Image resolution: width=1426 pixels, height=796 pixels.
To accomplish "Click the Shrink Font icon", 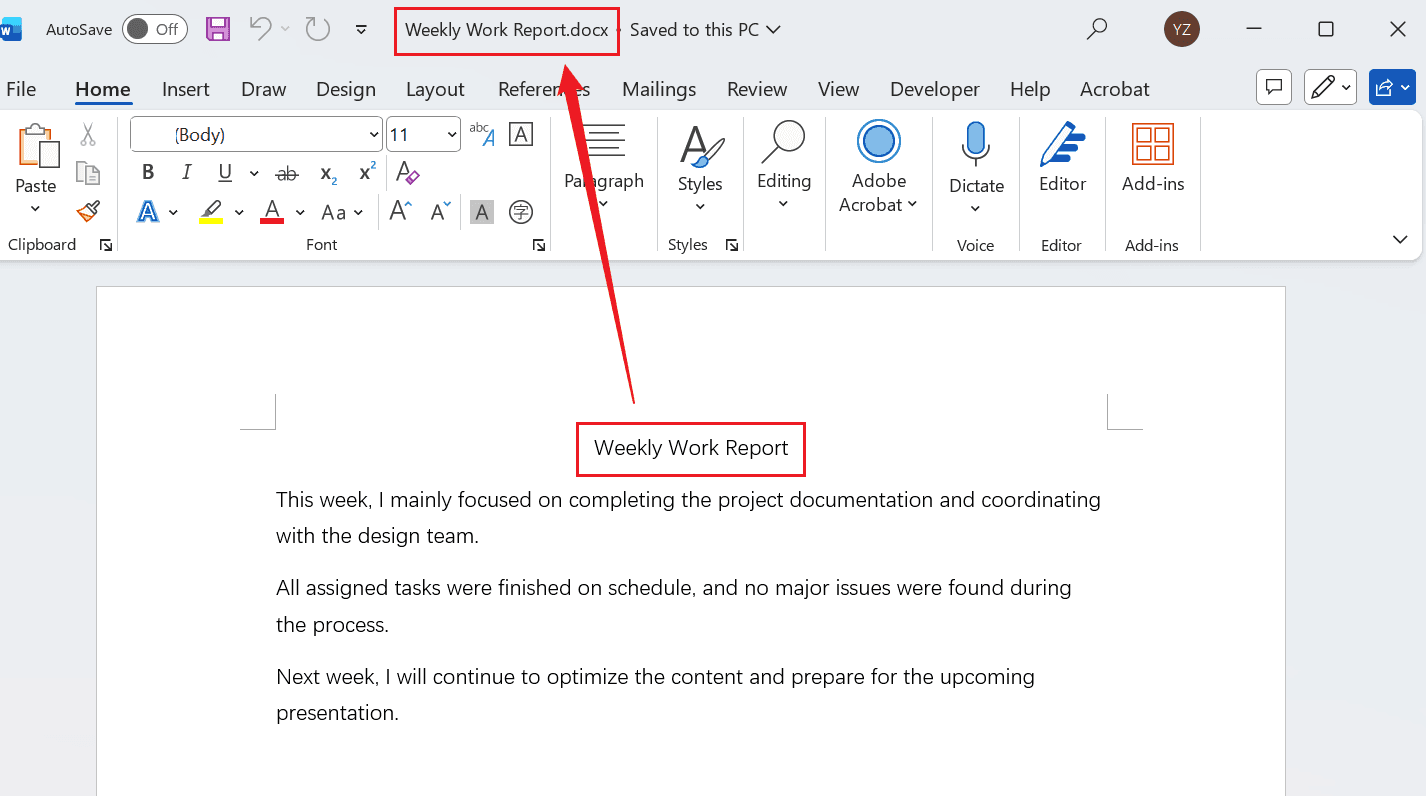I will [x=441, y=211].
